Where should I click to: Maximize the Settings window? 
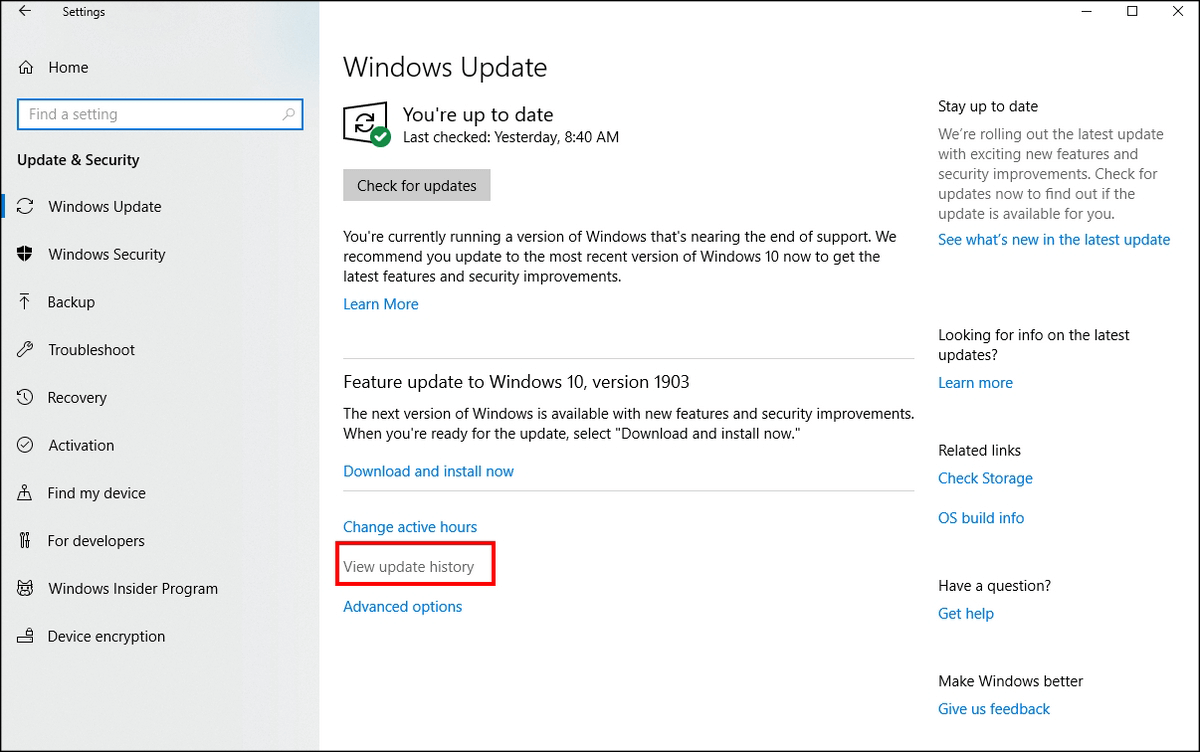click(1132, 12)
